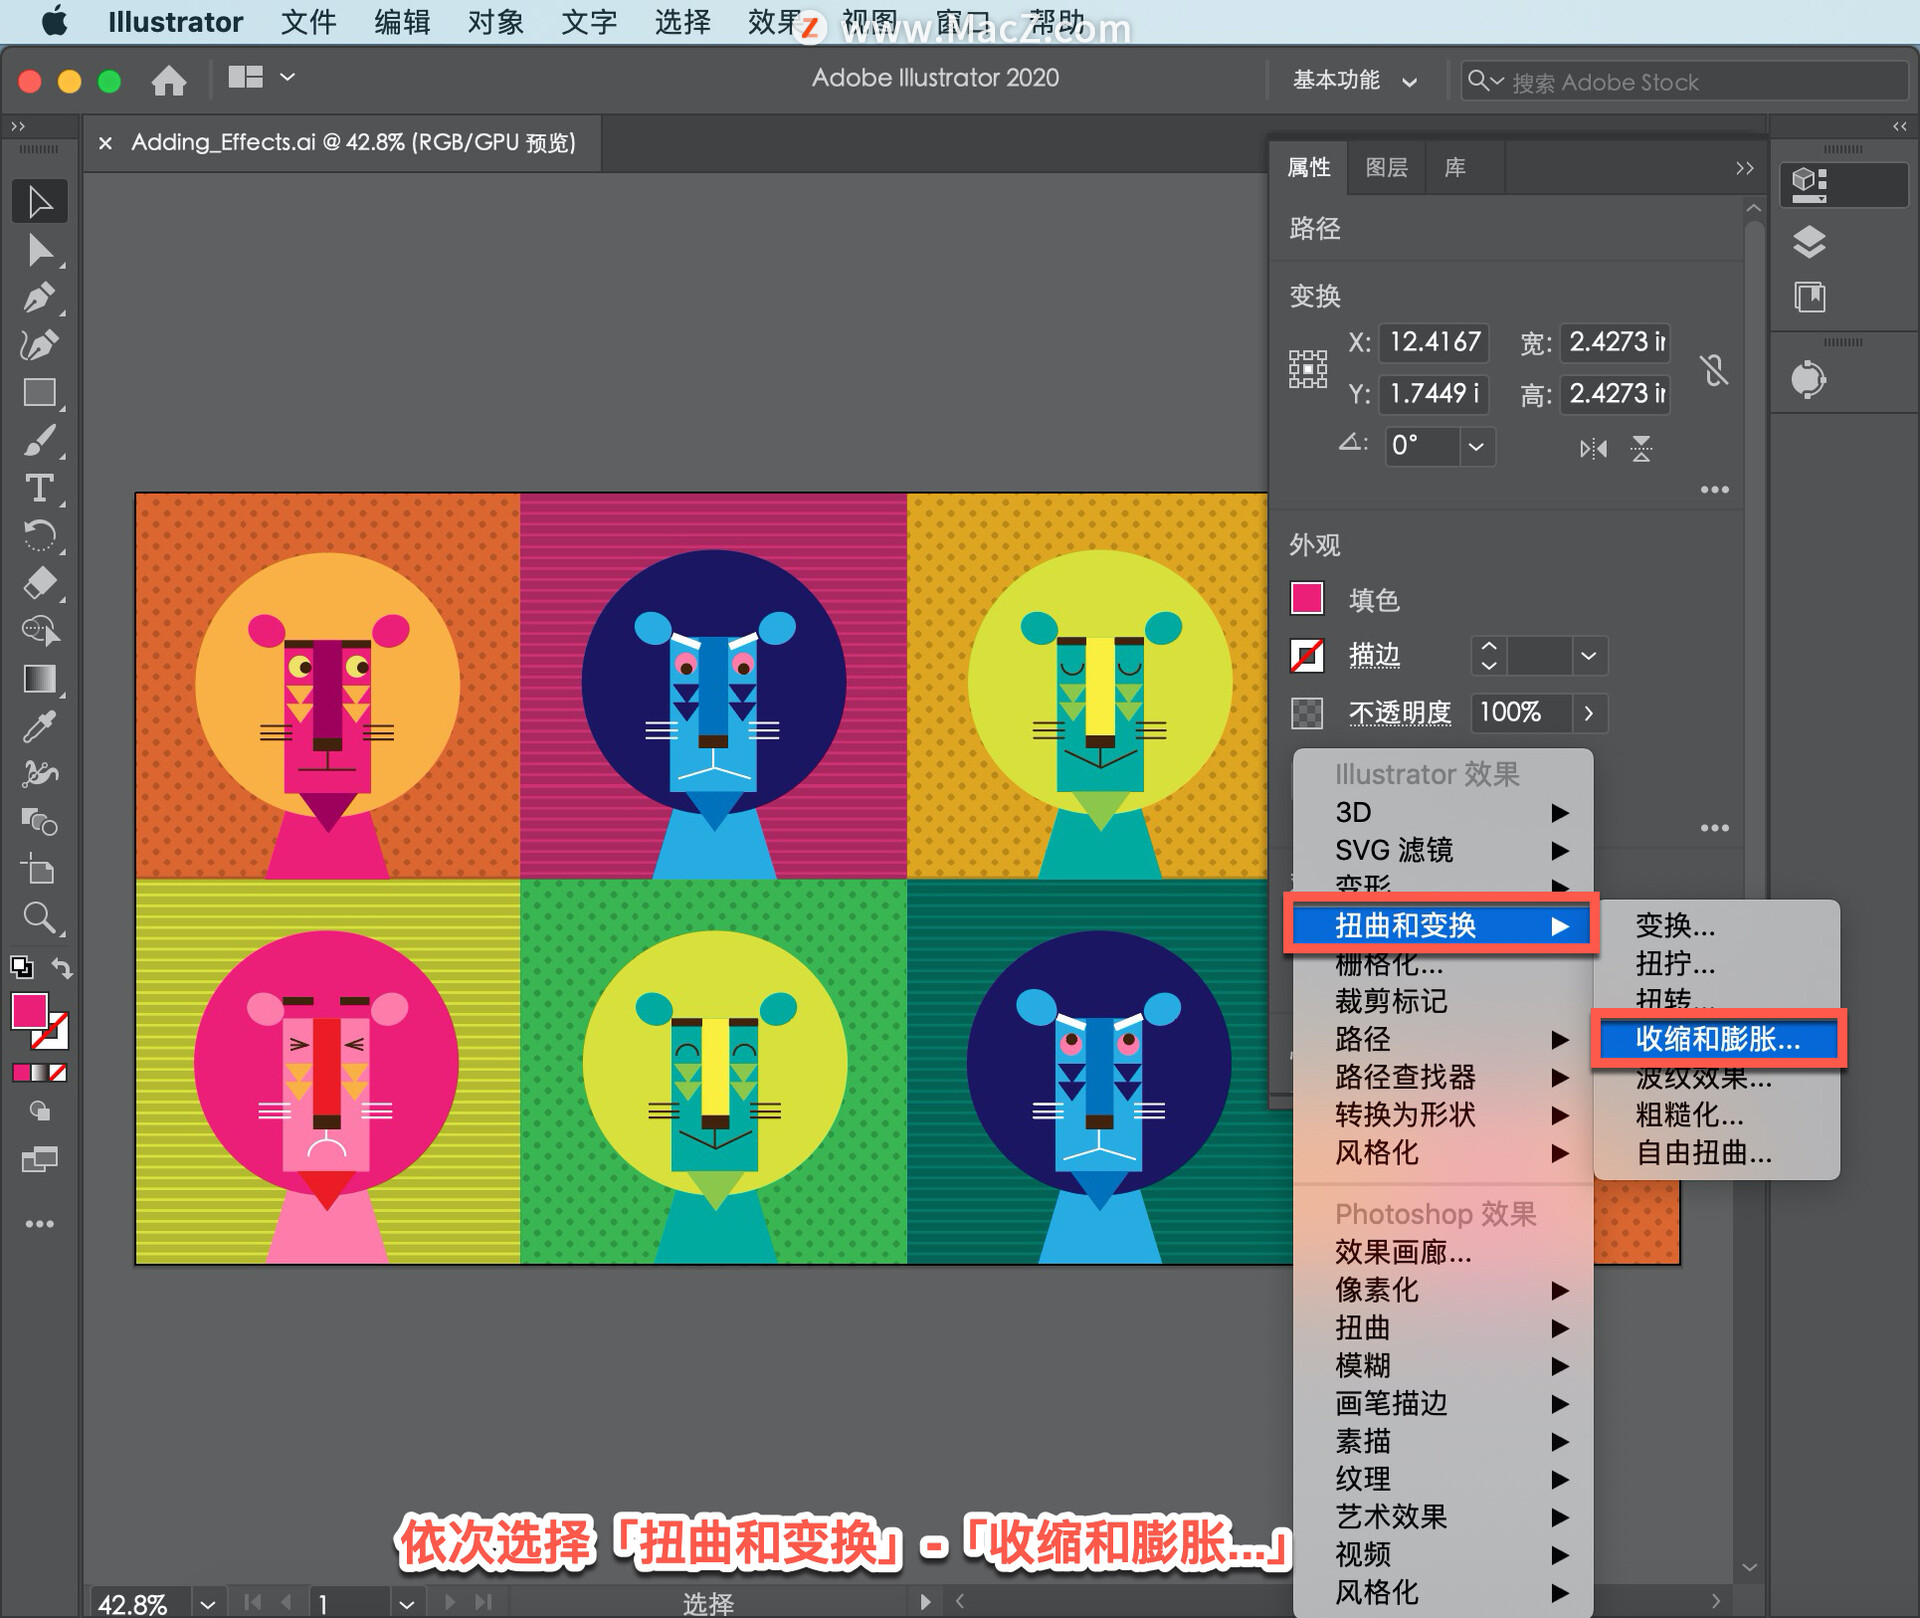Open more options in 变换 section
Image resolution: width=1920 pixels, height=1618 pixels.
[1714, 490]
